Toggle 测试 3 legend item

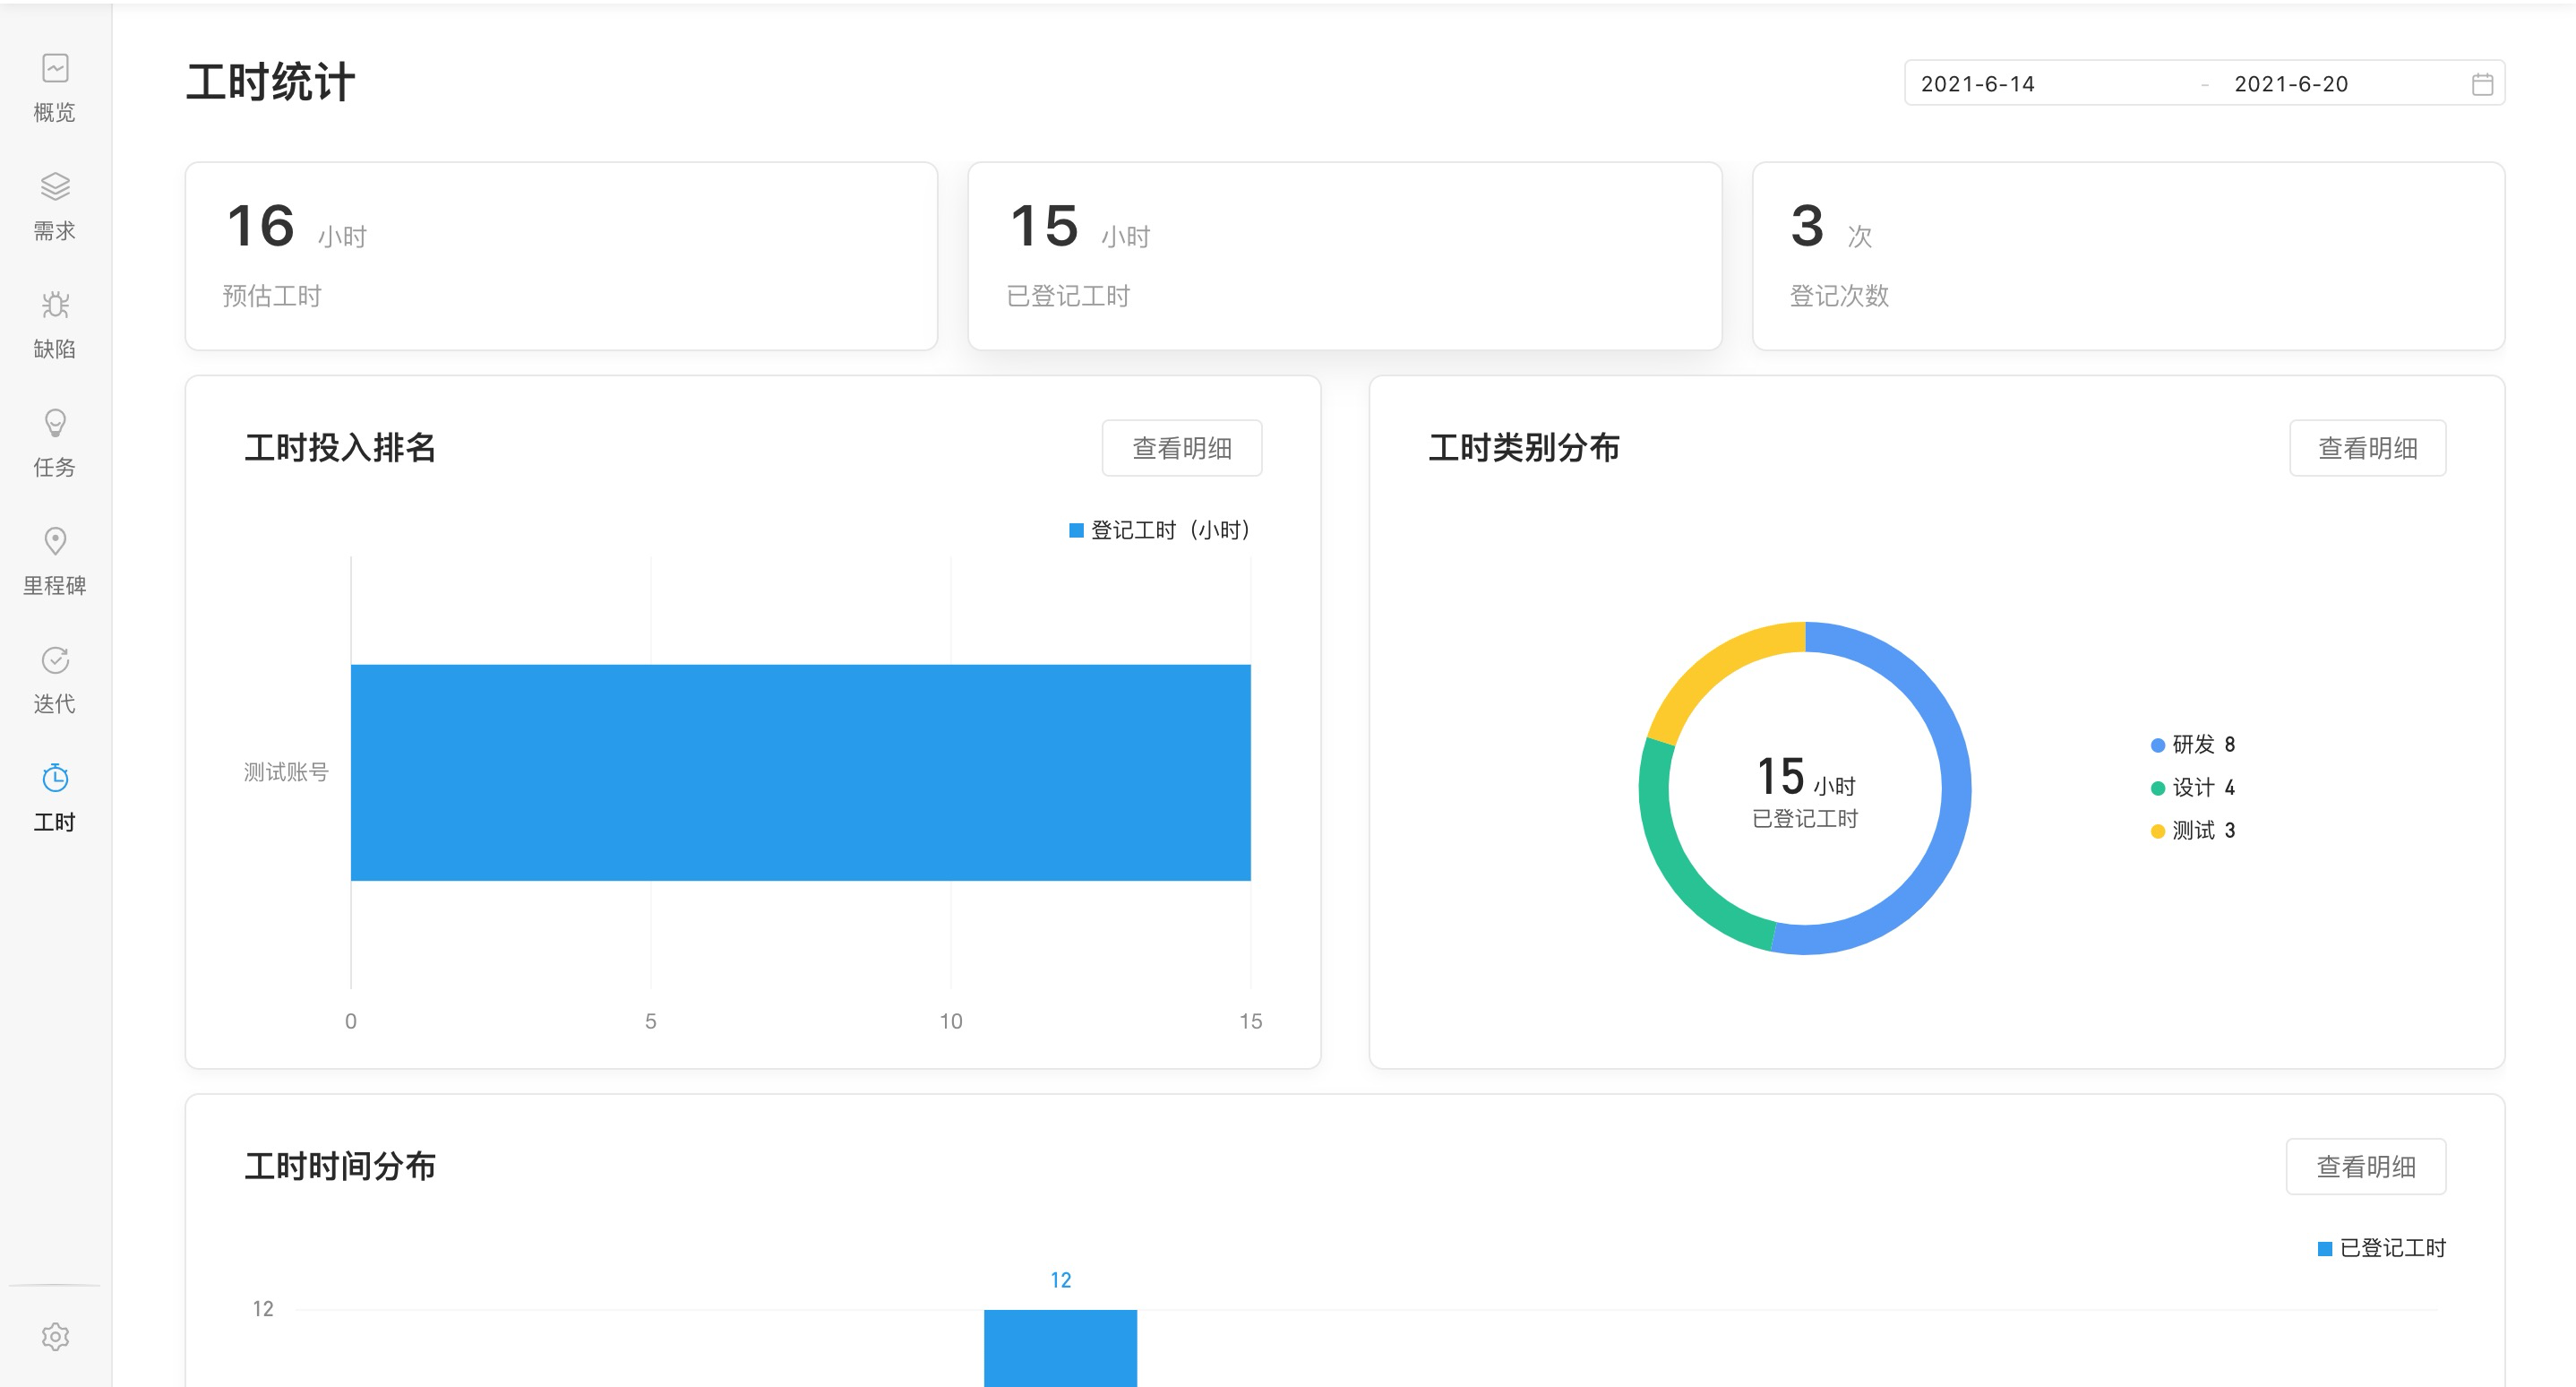(2193, 831)
